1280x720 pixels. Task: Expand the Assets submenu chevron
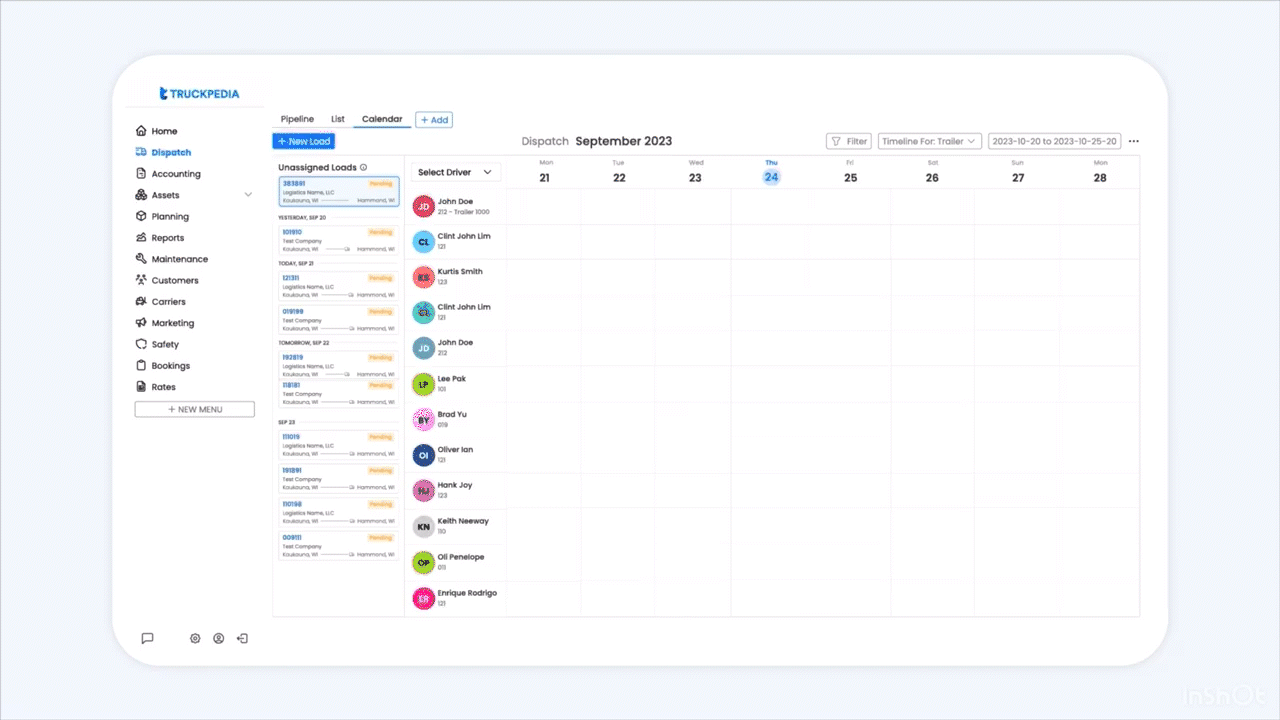pos(248,195)
